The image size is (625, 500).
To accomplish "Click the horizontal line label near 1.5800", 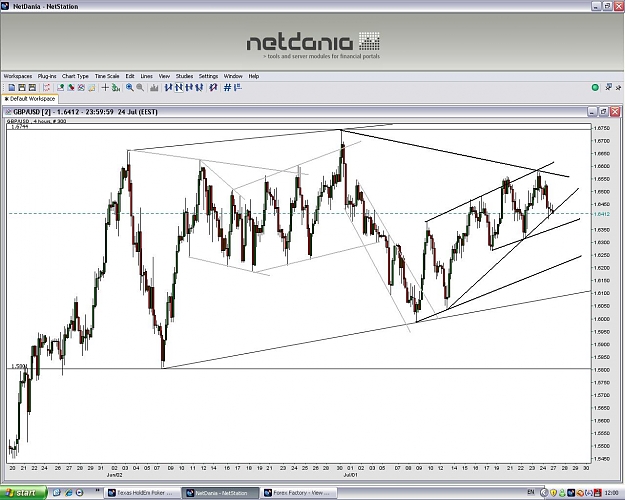I will [x=19, y=366].
